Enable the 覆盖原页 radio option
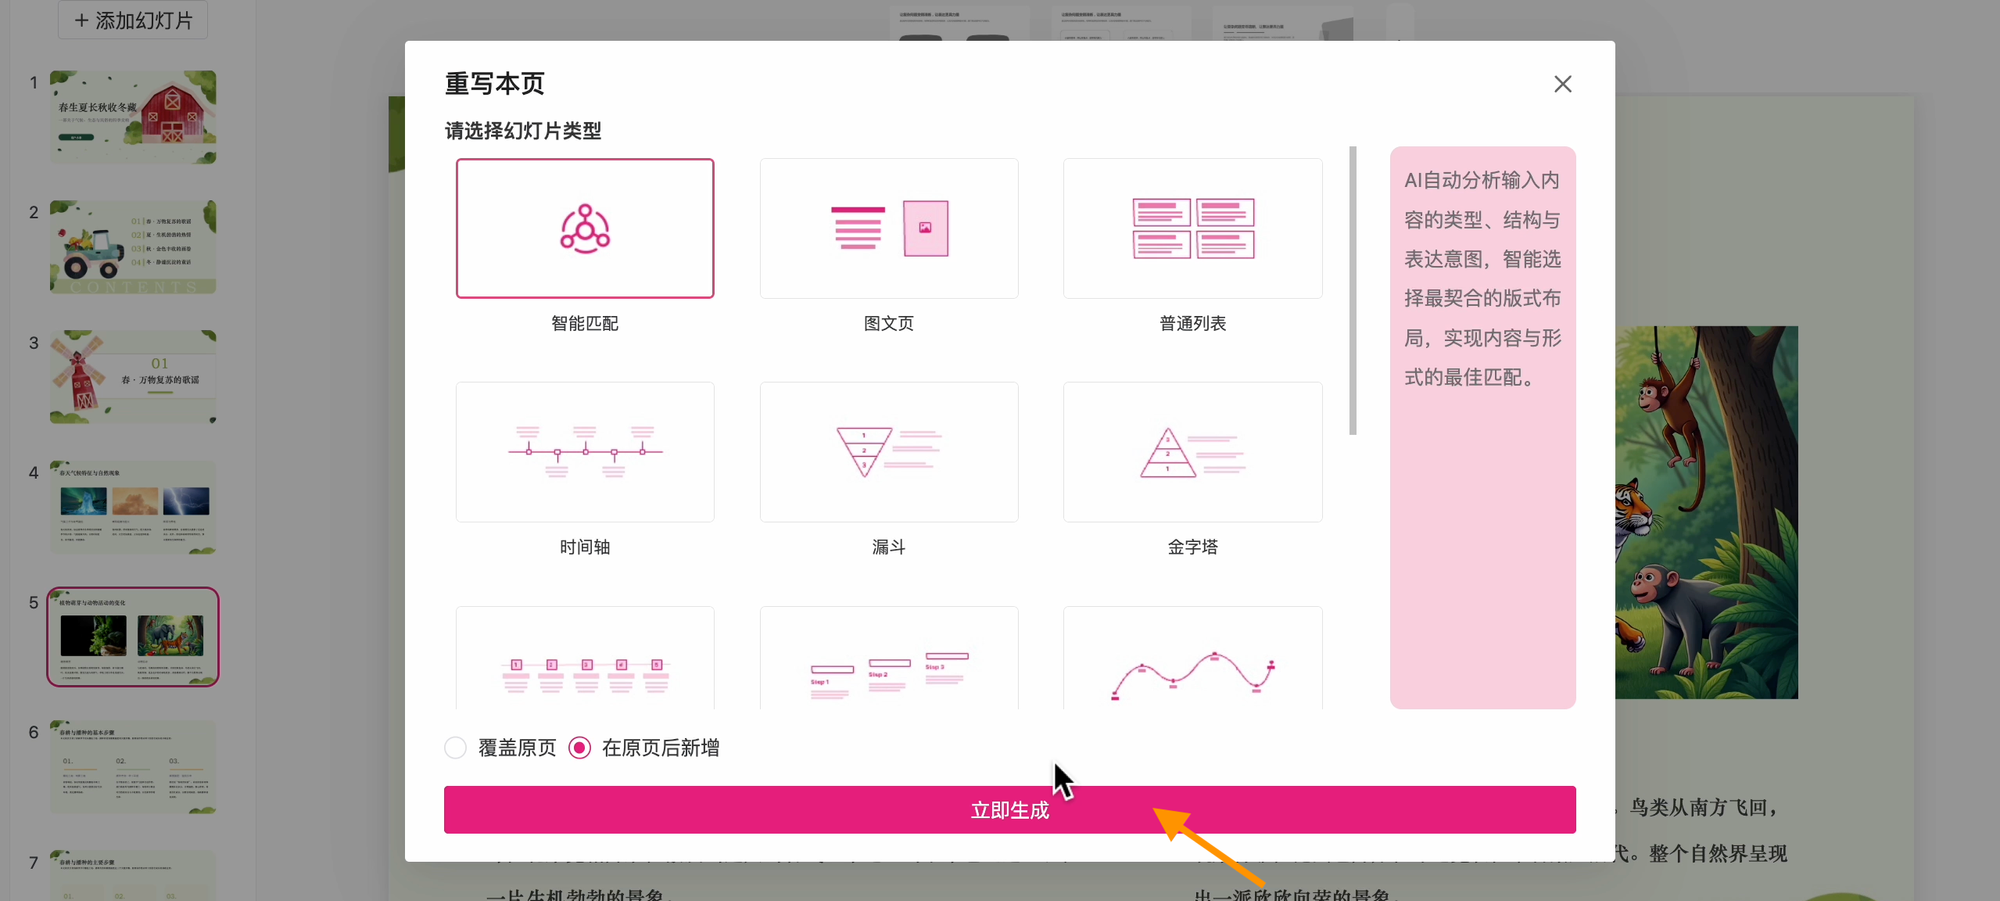2000x901 pixels. [x=456, y=748]
